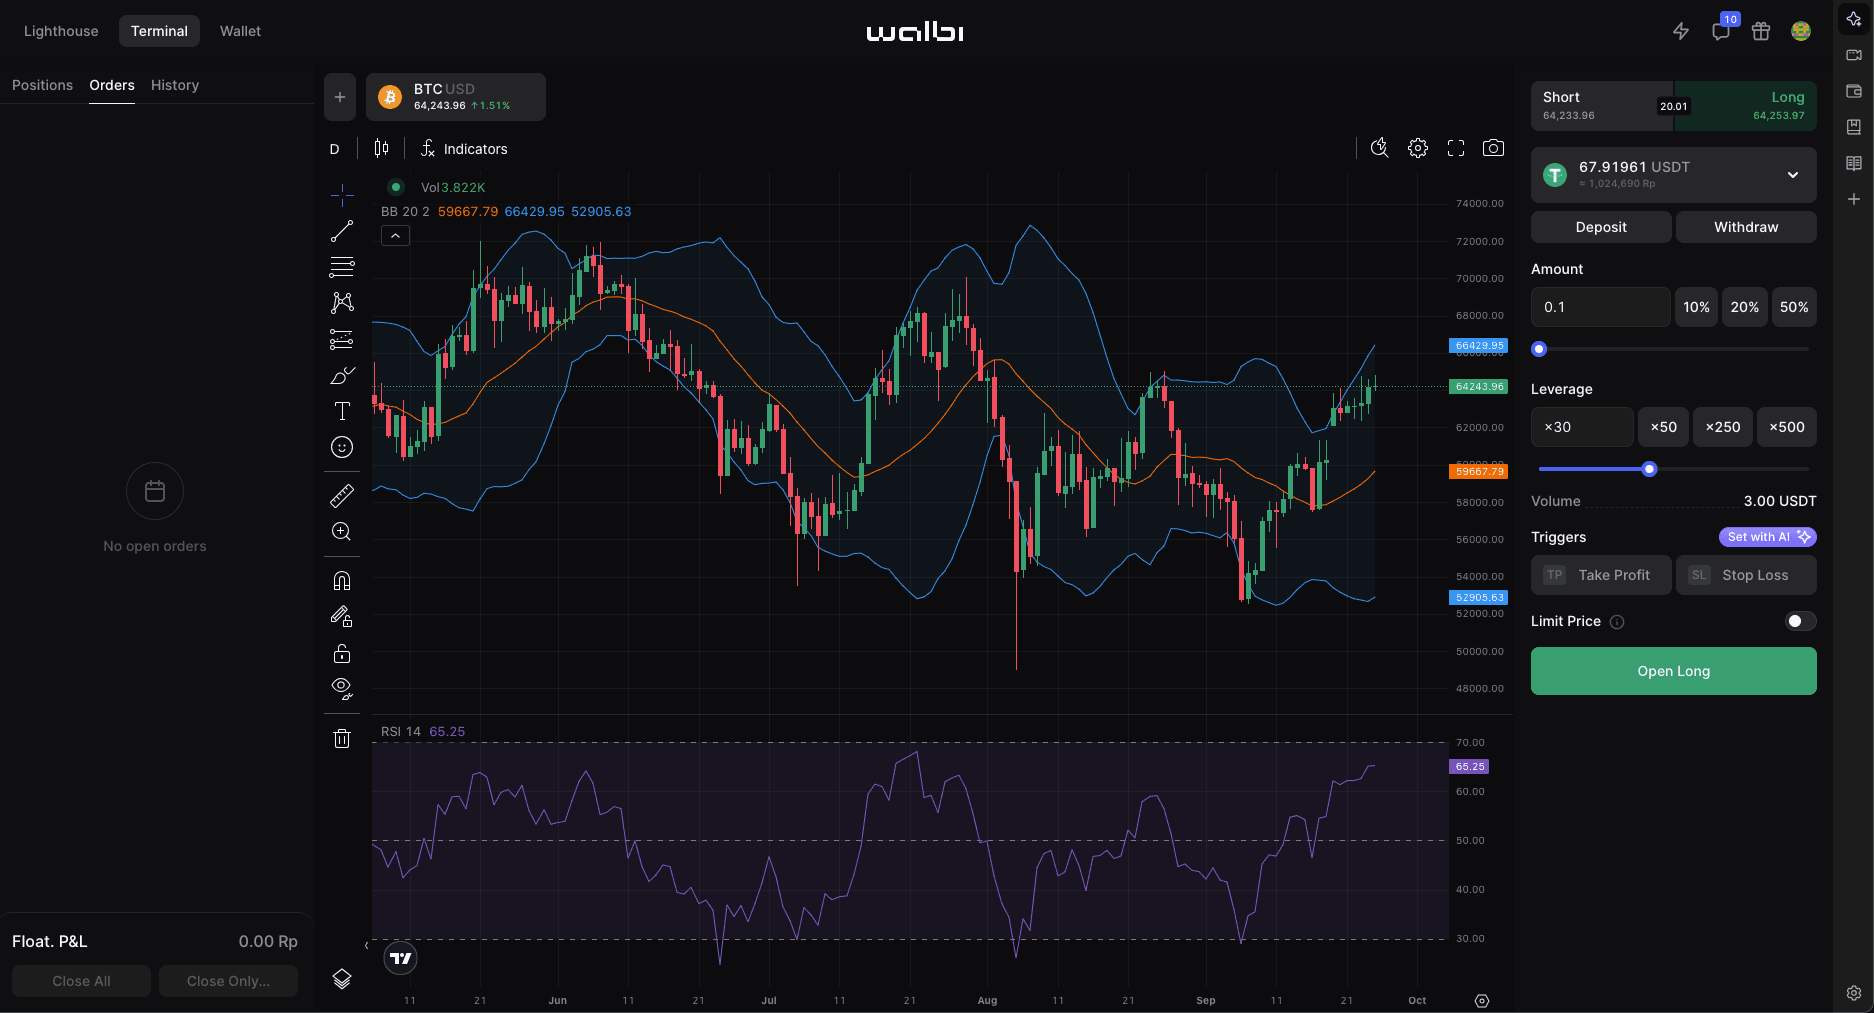The height and width of the screenshot is (1013, 1874).
Task: Open the Wallet tab
Action: 240,31
